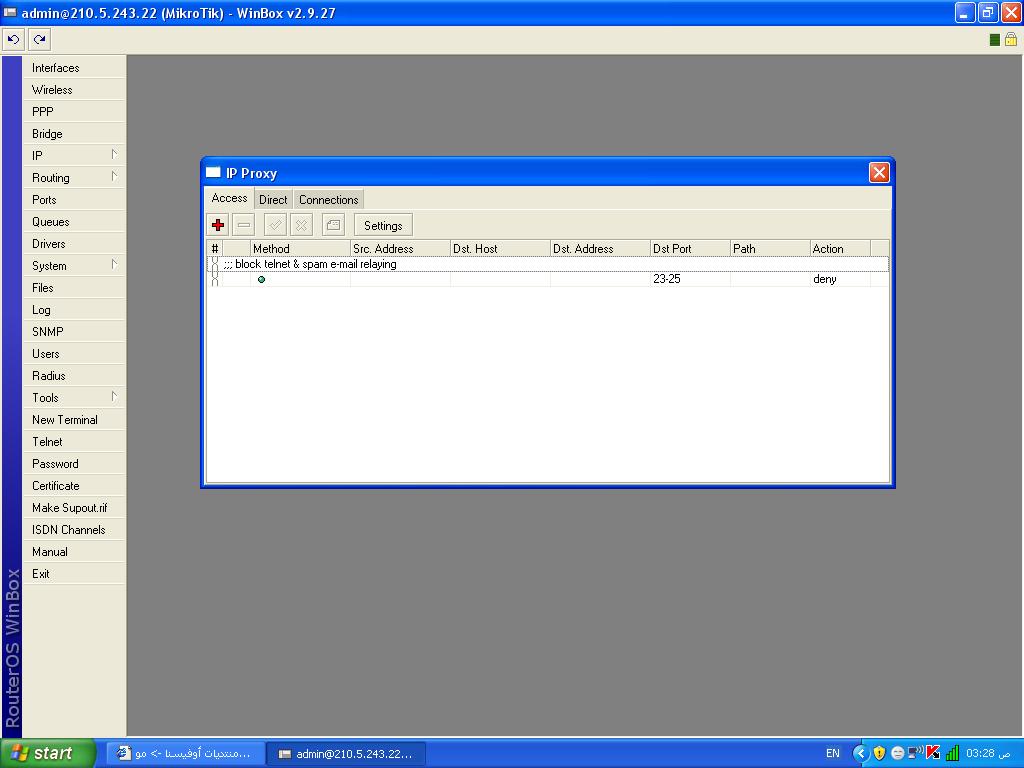Viewport: 1024px width, 768px height.
Task: Open Settings in IP Proxy
Action: pyautogui.click(x=383, y=225)
